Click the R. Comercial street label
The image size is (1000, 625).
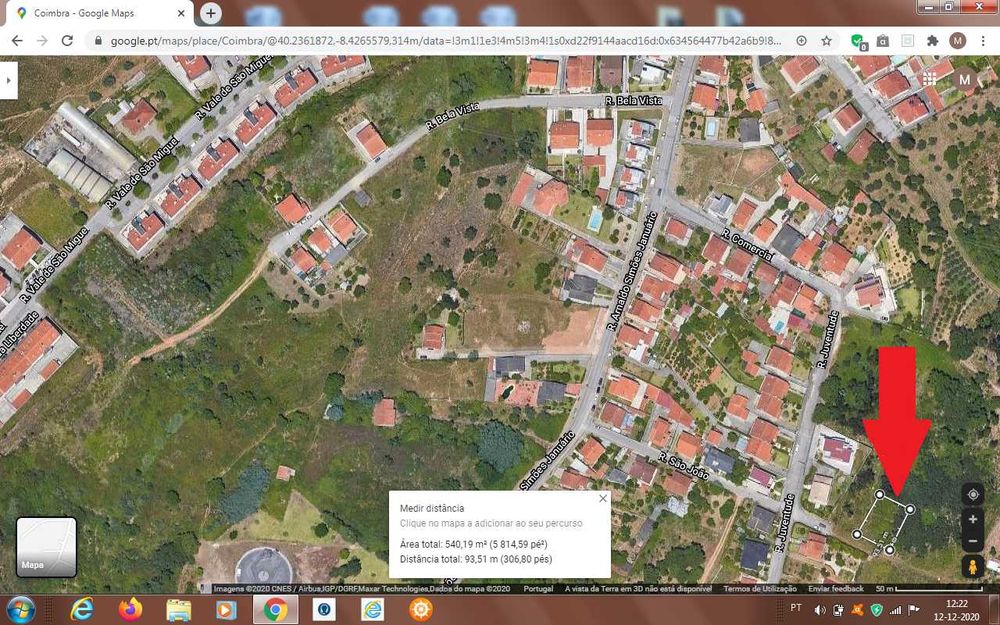pos(747,244)
